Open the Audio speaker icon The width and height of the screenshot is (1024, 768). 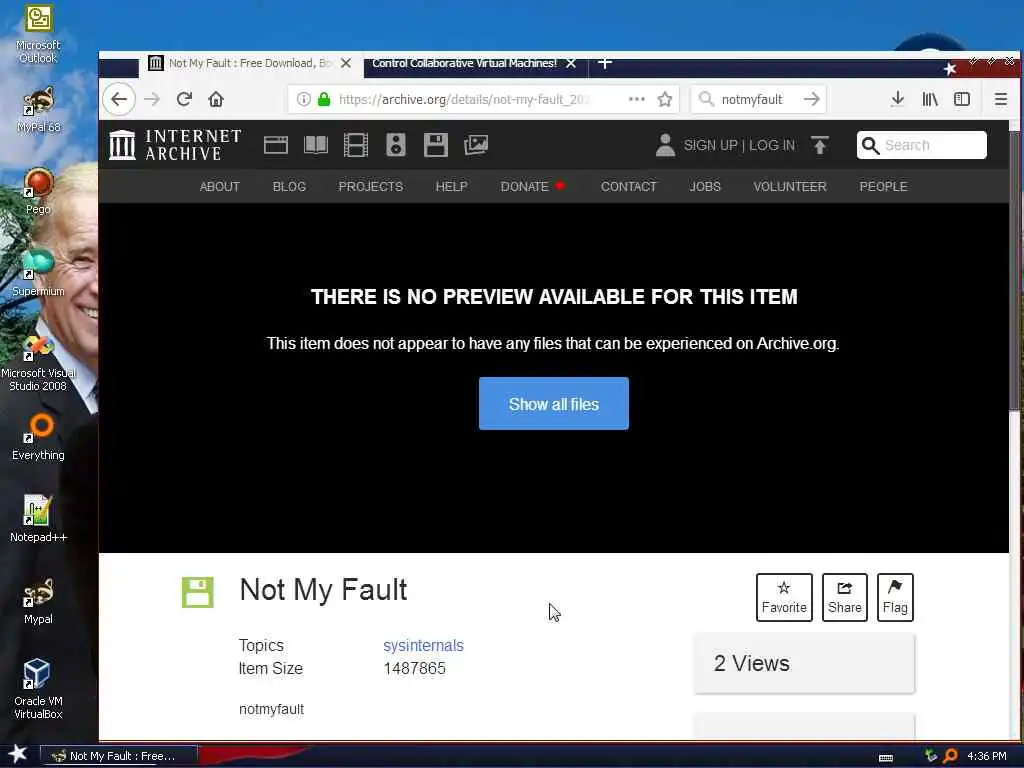click(396, 144)
